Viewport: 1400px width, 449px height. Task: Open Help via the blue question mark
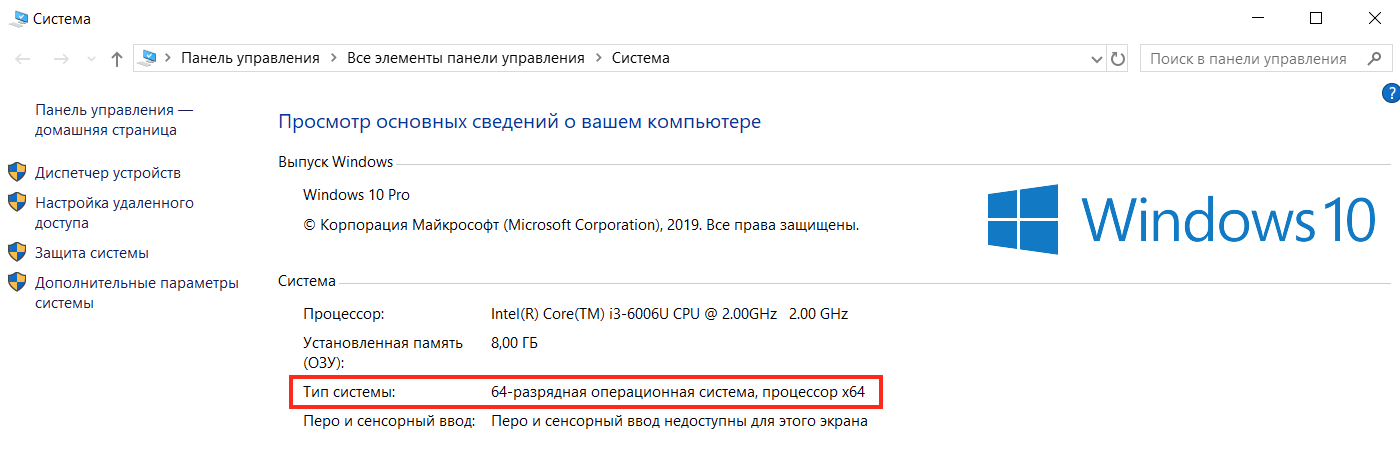(x=1390, y=94)
